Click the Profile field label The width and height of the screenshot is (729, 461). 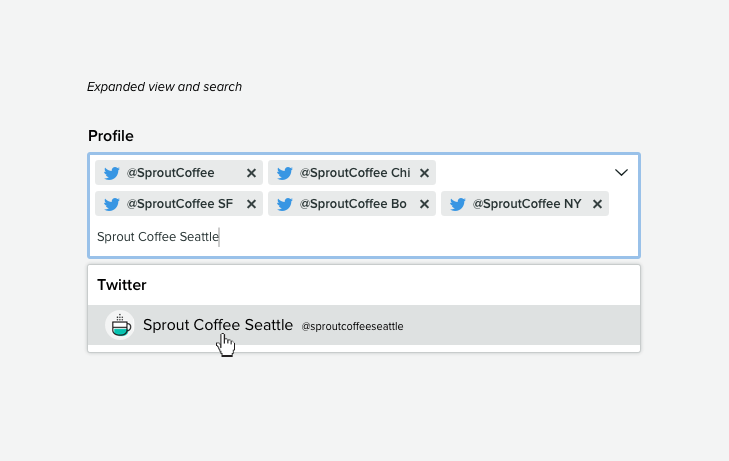(x=111, y=136)
